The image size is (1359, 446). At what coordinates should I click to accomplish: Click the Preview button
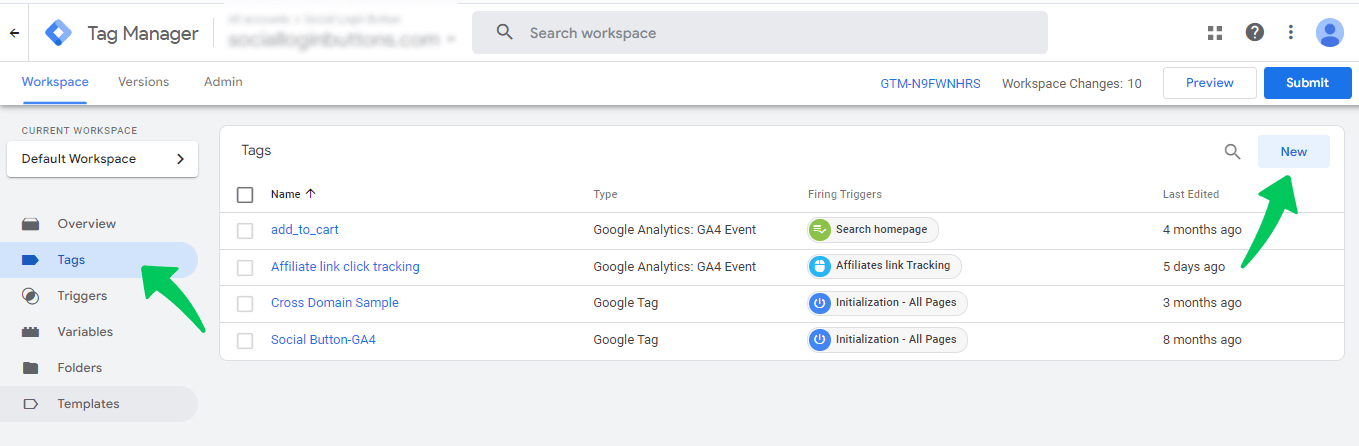1209,83
